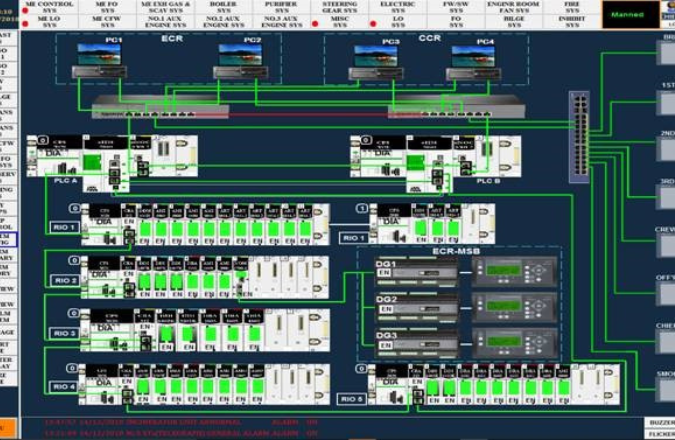The height and width of the screenshot is (440, 675).
Task: Click the DG1 controller display panel
Action: click(x=508, y=273)
